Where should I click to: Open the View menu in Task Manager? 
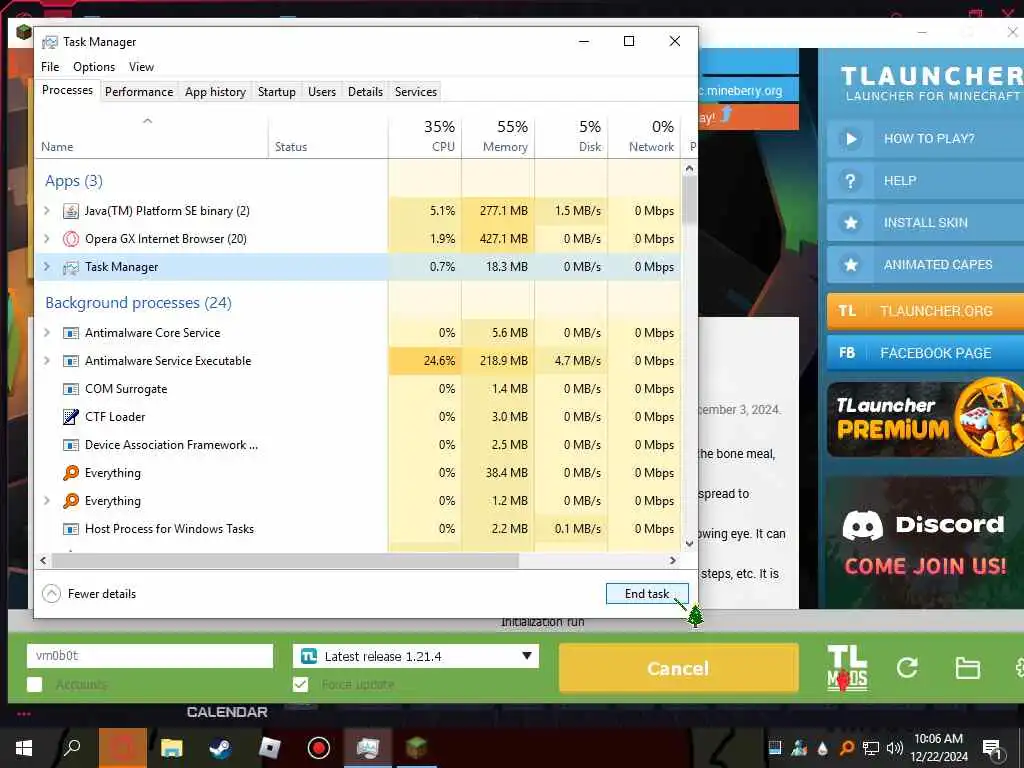coord(141,67)
